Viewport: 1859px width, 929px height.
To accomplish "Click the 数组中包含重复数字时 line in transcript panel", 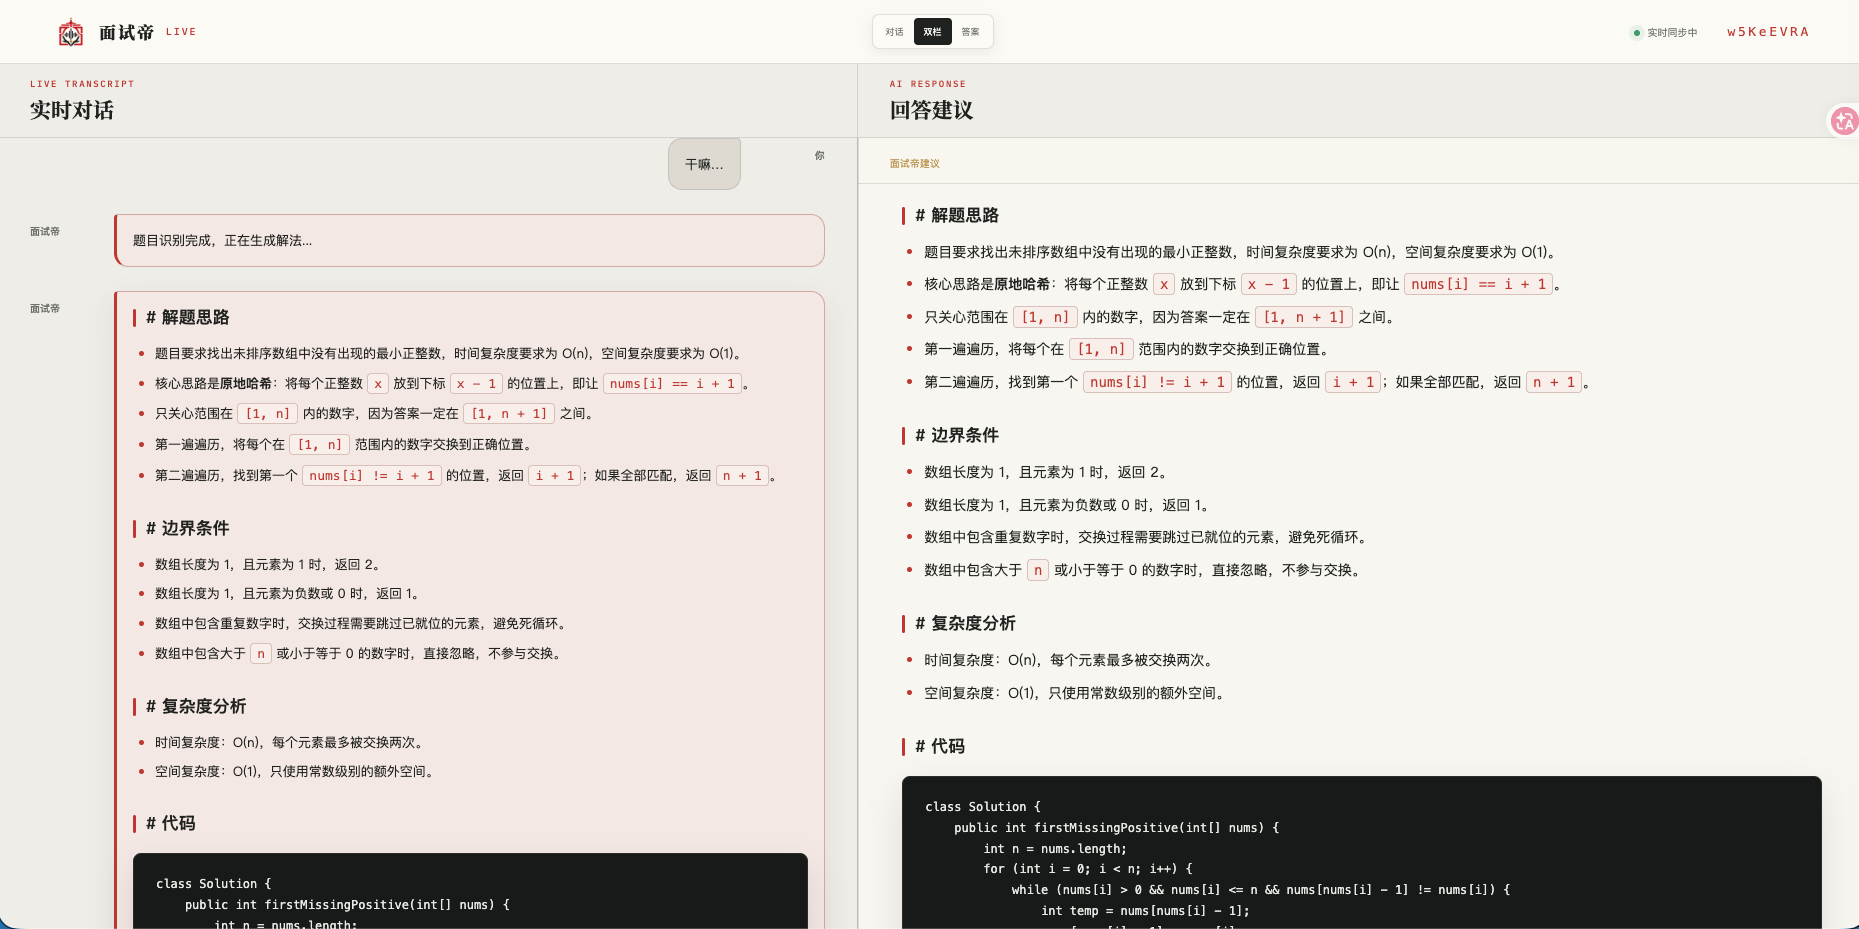I will (363, 623).
